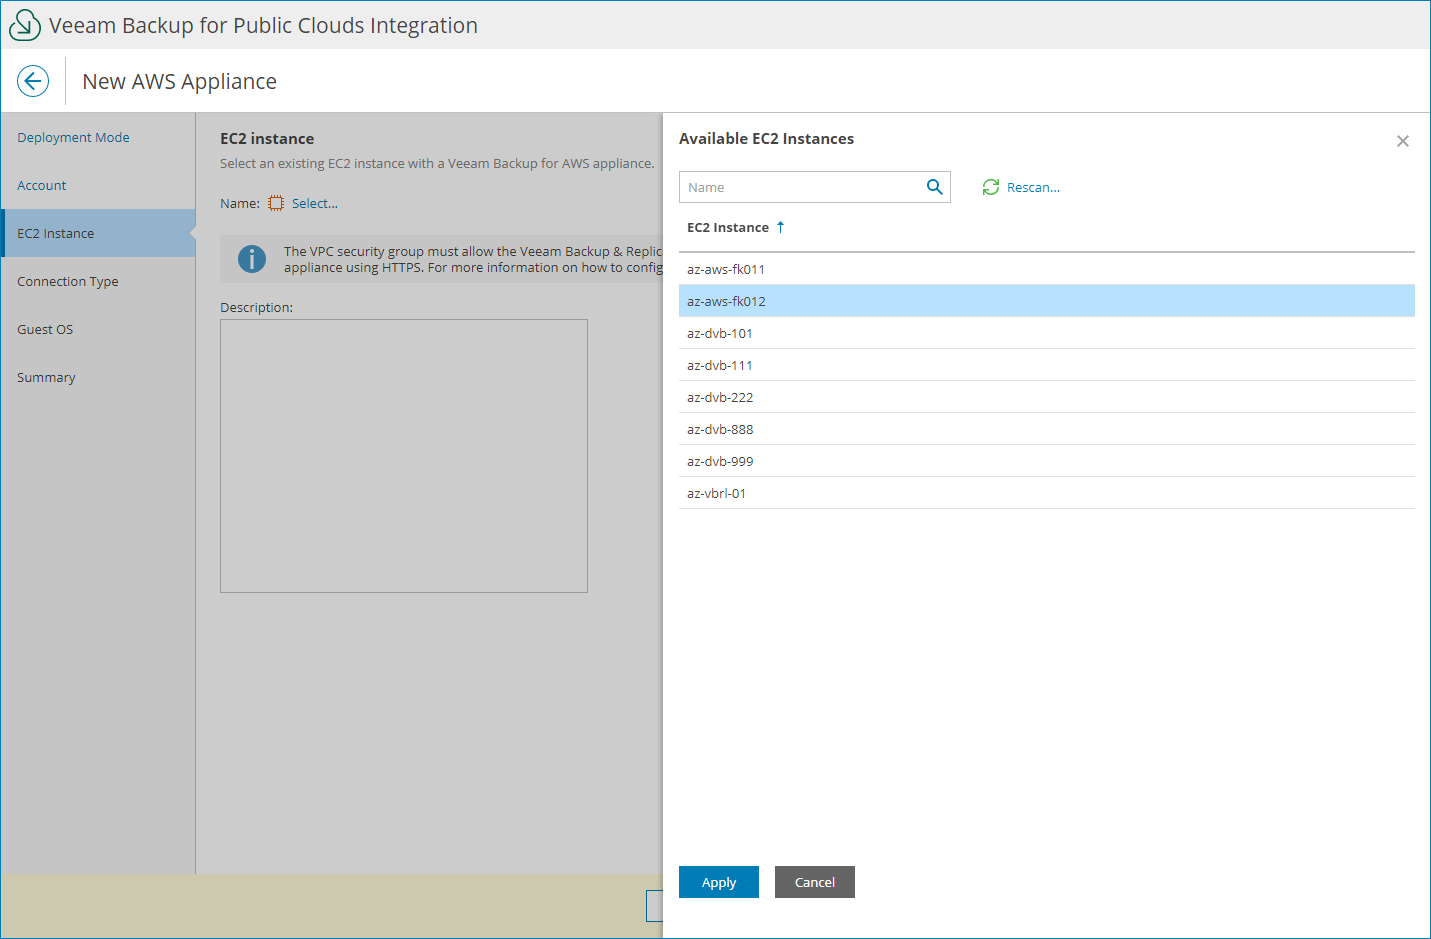
Task: Click the Rescan link
Action: pos(1033,187)
